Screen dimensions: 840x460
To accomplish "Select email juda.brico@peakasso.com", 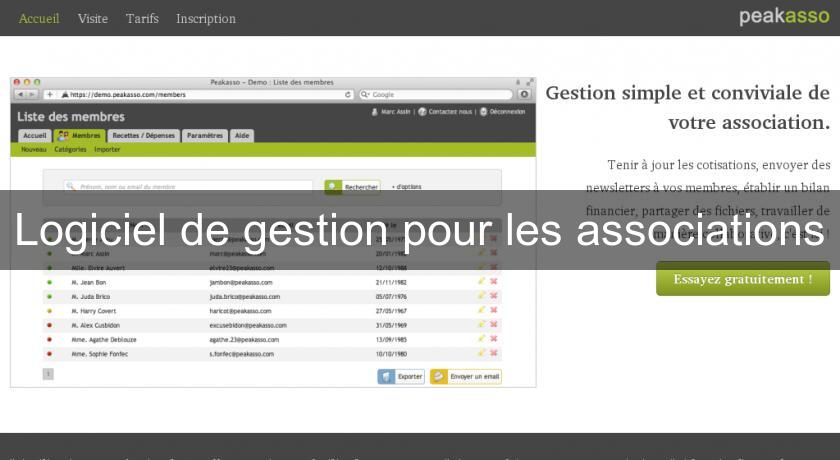I will click(245, 297).
